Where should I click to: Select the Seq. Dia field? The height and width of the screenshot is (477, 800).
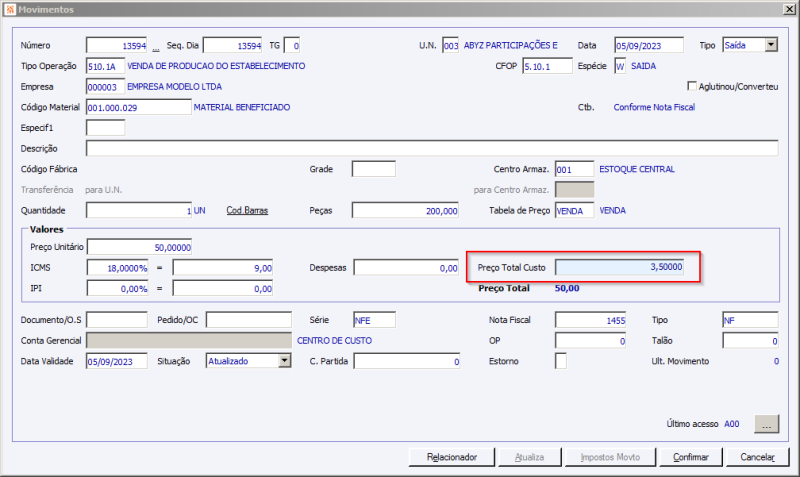[233, 45]
